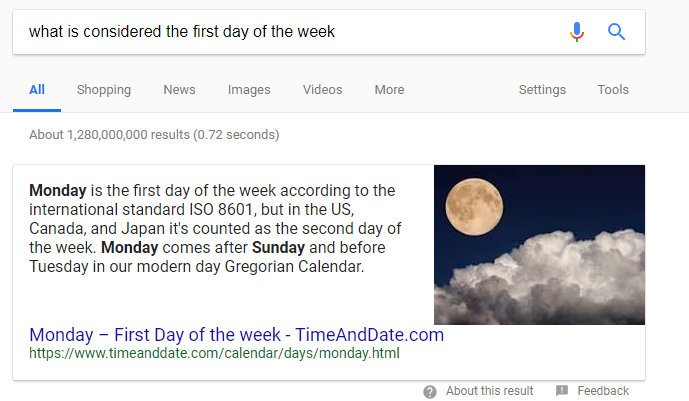Open the Tools options
689x401 pixels.
point(613,90)
